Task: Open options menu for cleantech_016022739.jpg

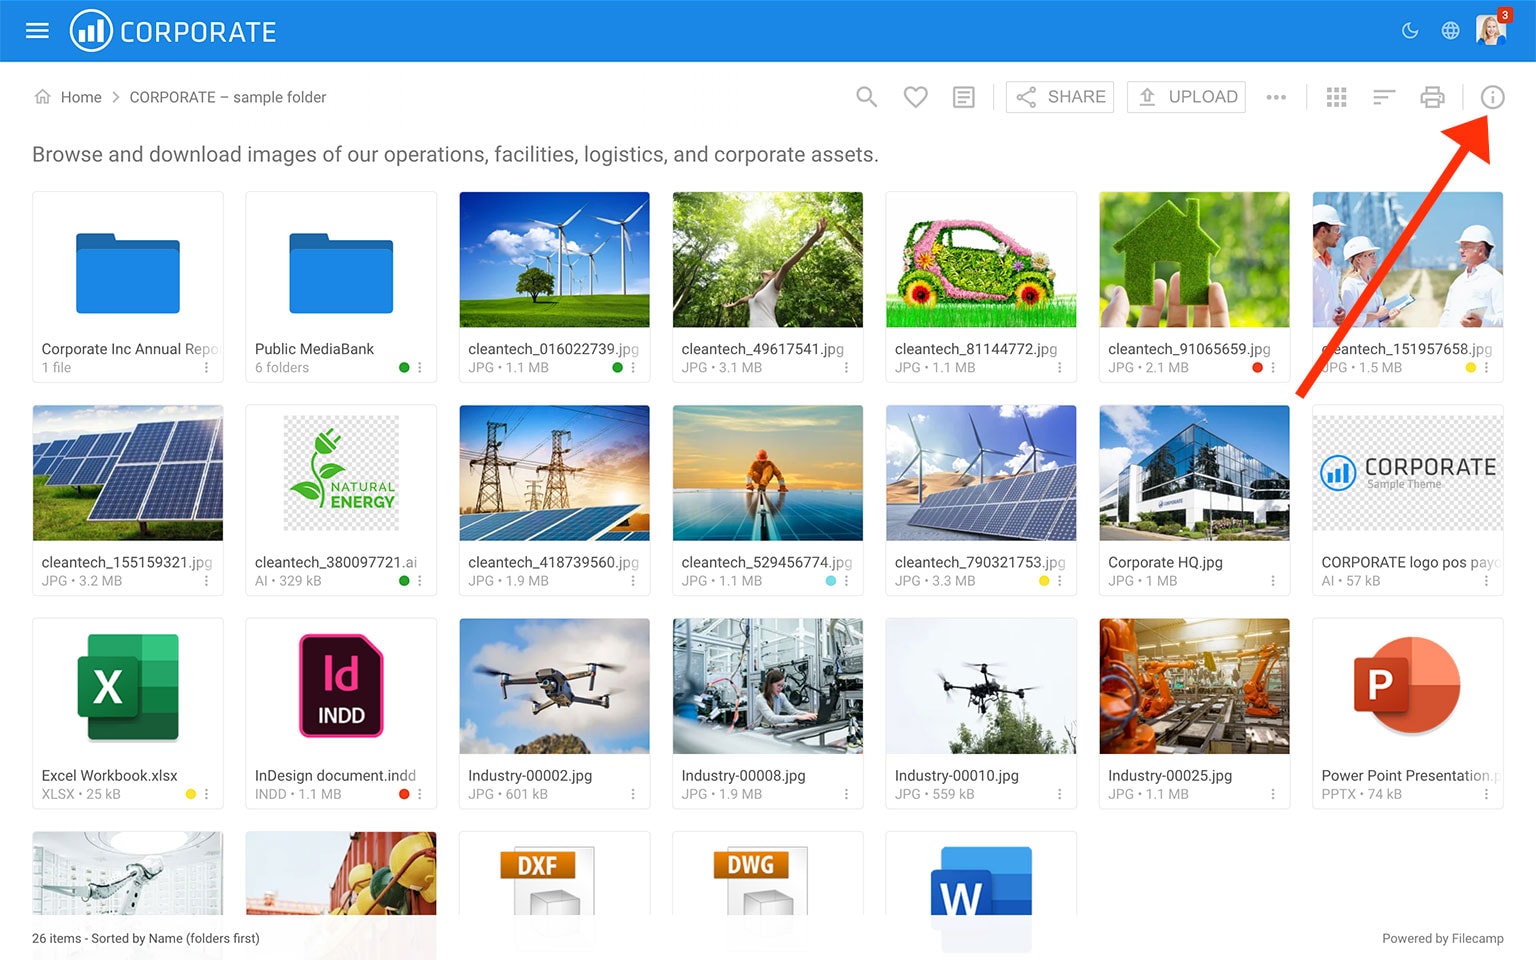Action: pyautogui.click(x=633, y=368)
